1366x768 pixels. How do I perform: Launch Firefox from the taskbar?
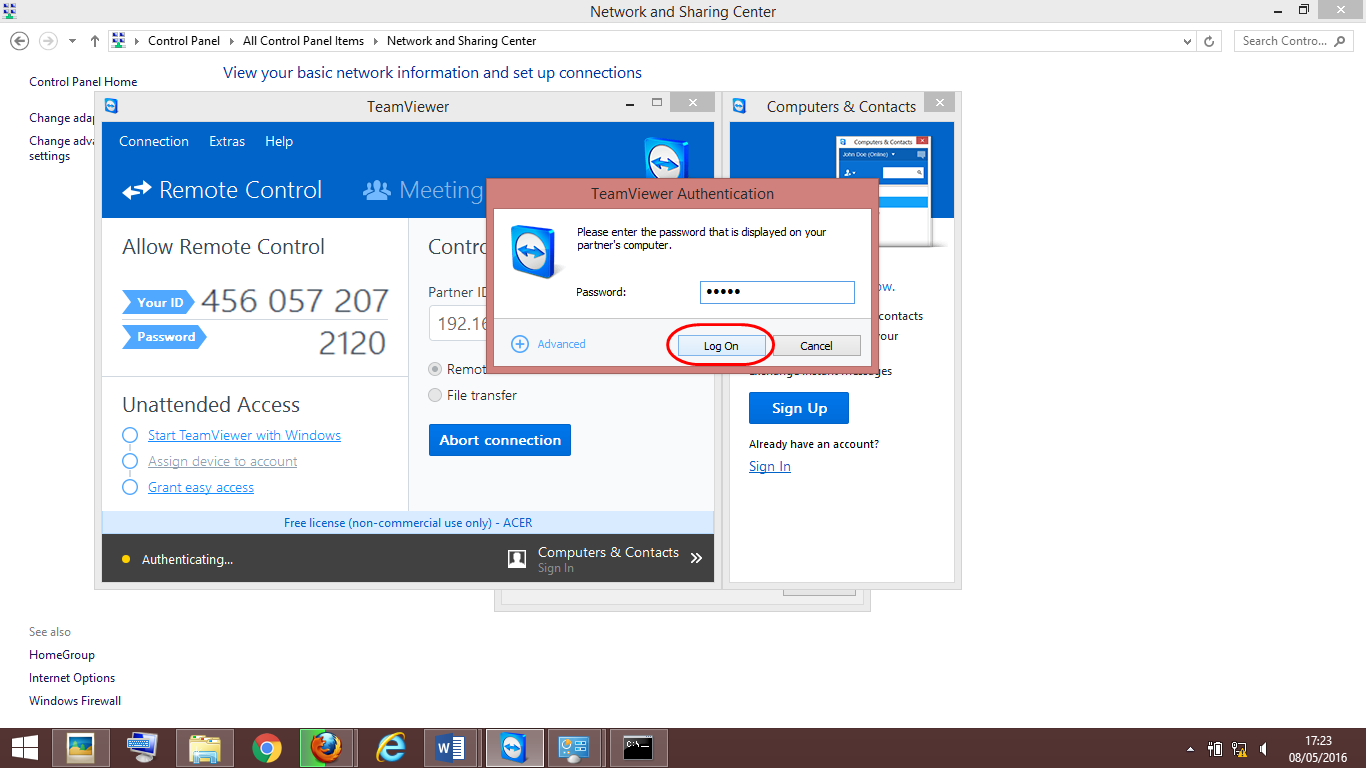pyautogui.click(x=328, y=747)
